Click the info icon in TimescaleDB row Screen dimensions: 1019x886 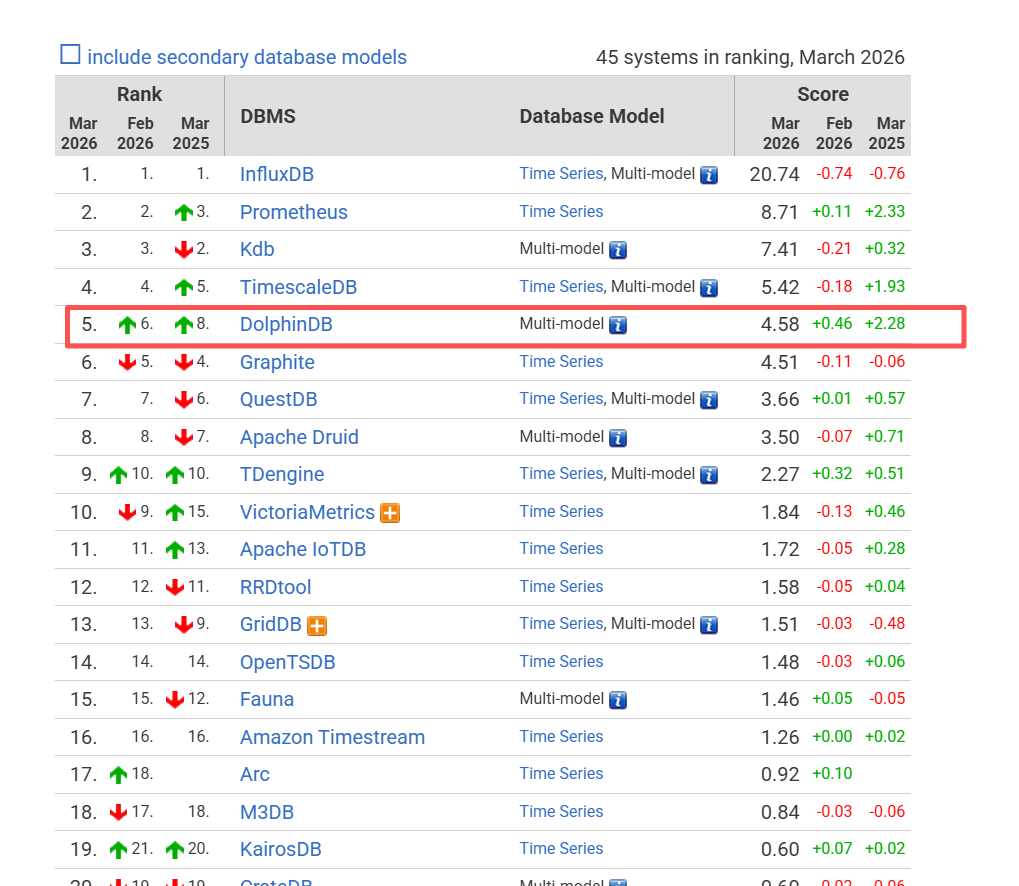709,287
